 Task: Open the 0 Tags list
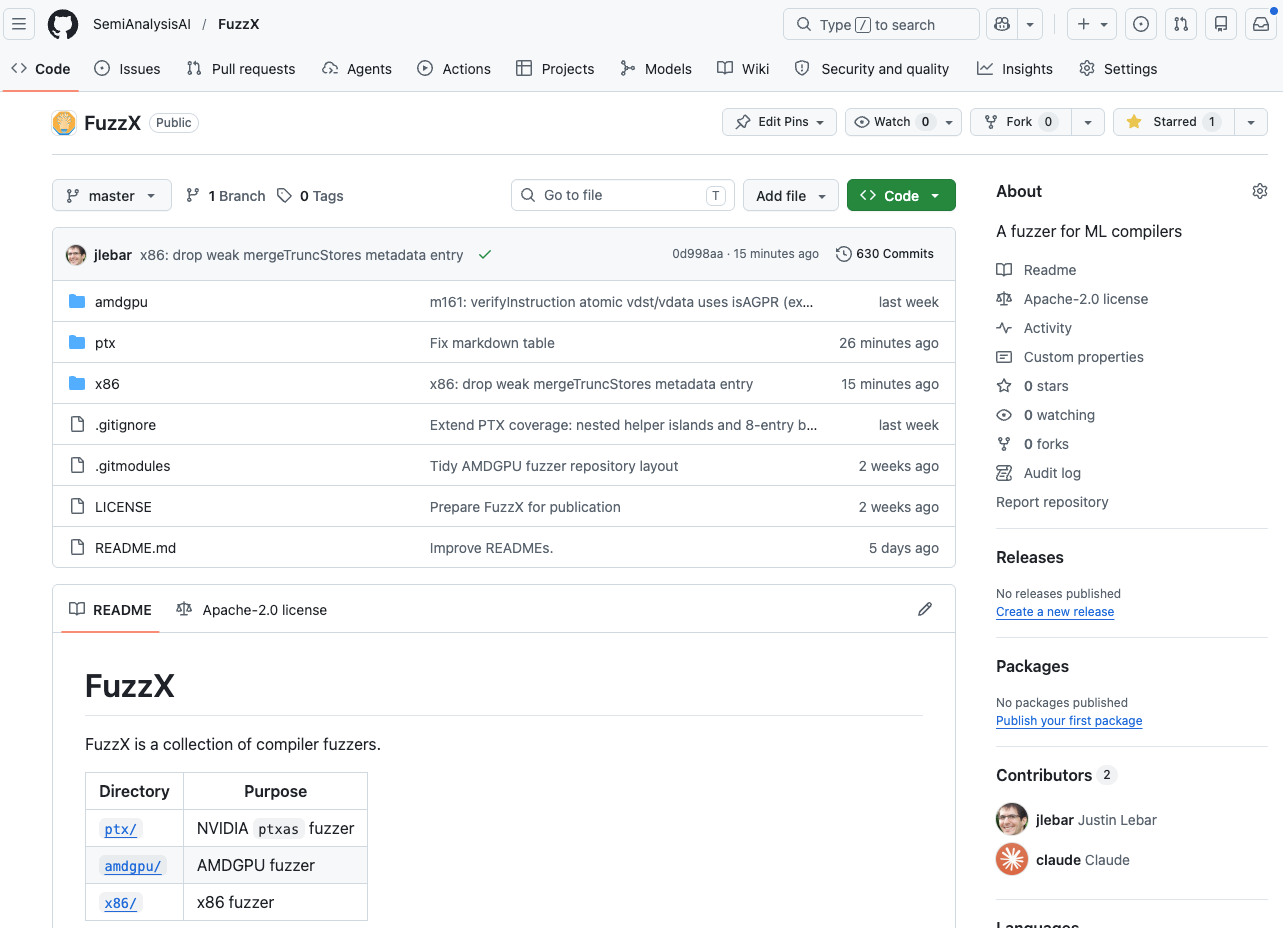(310, 196)
